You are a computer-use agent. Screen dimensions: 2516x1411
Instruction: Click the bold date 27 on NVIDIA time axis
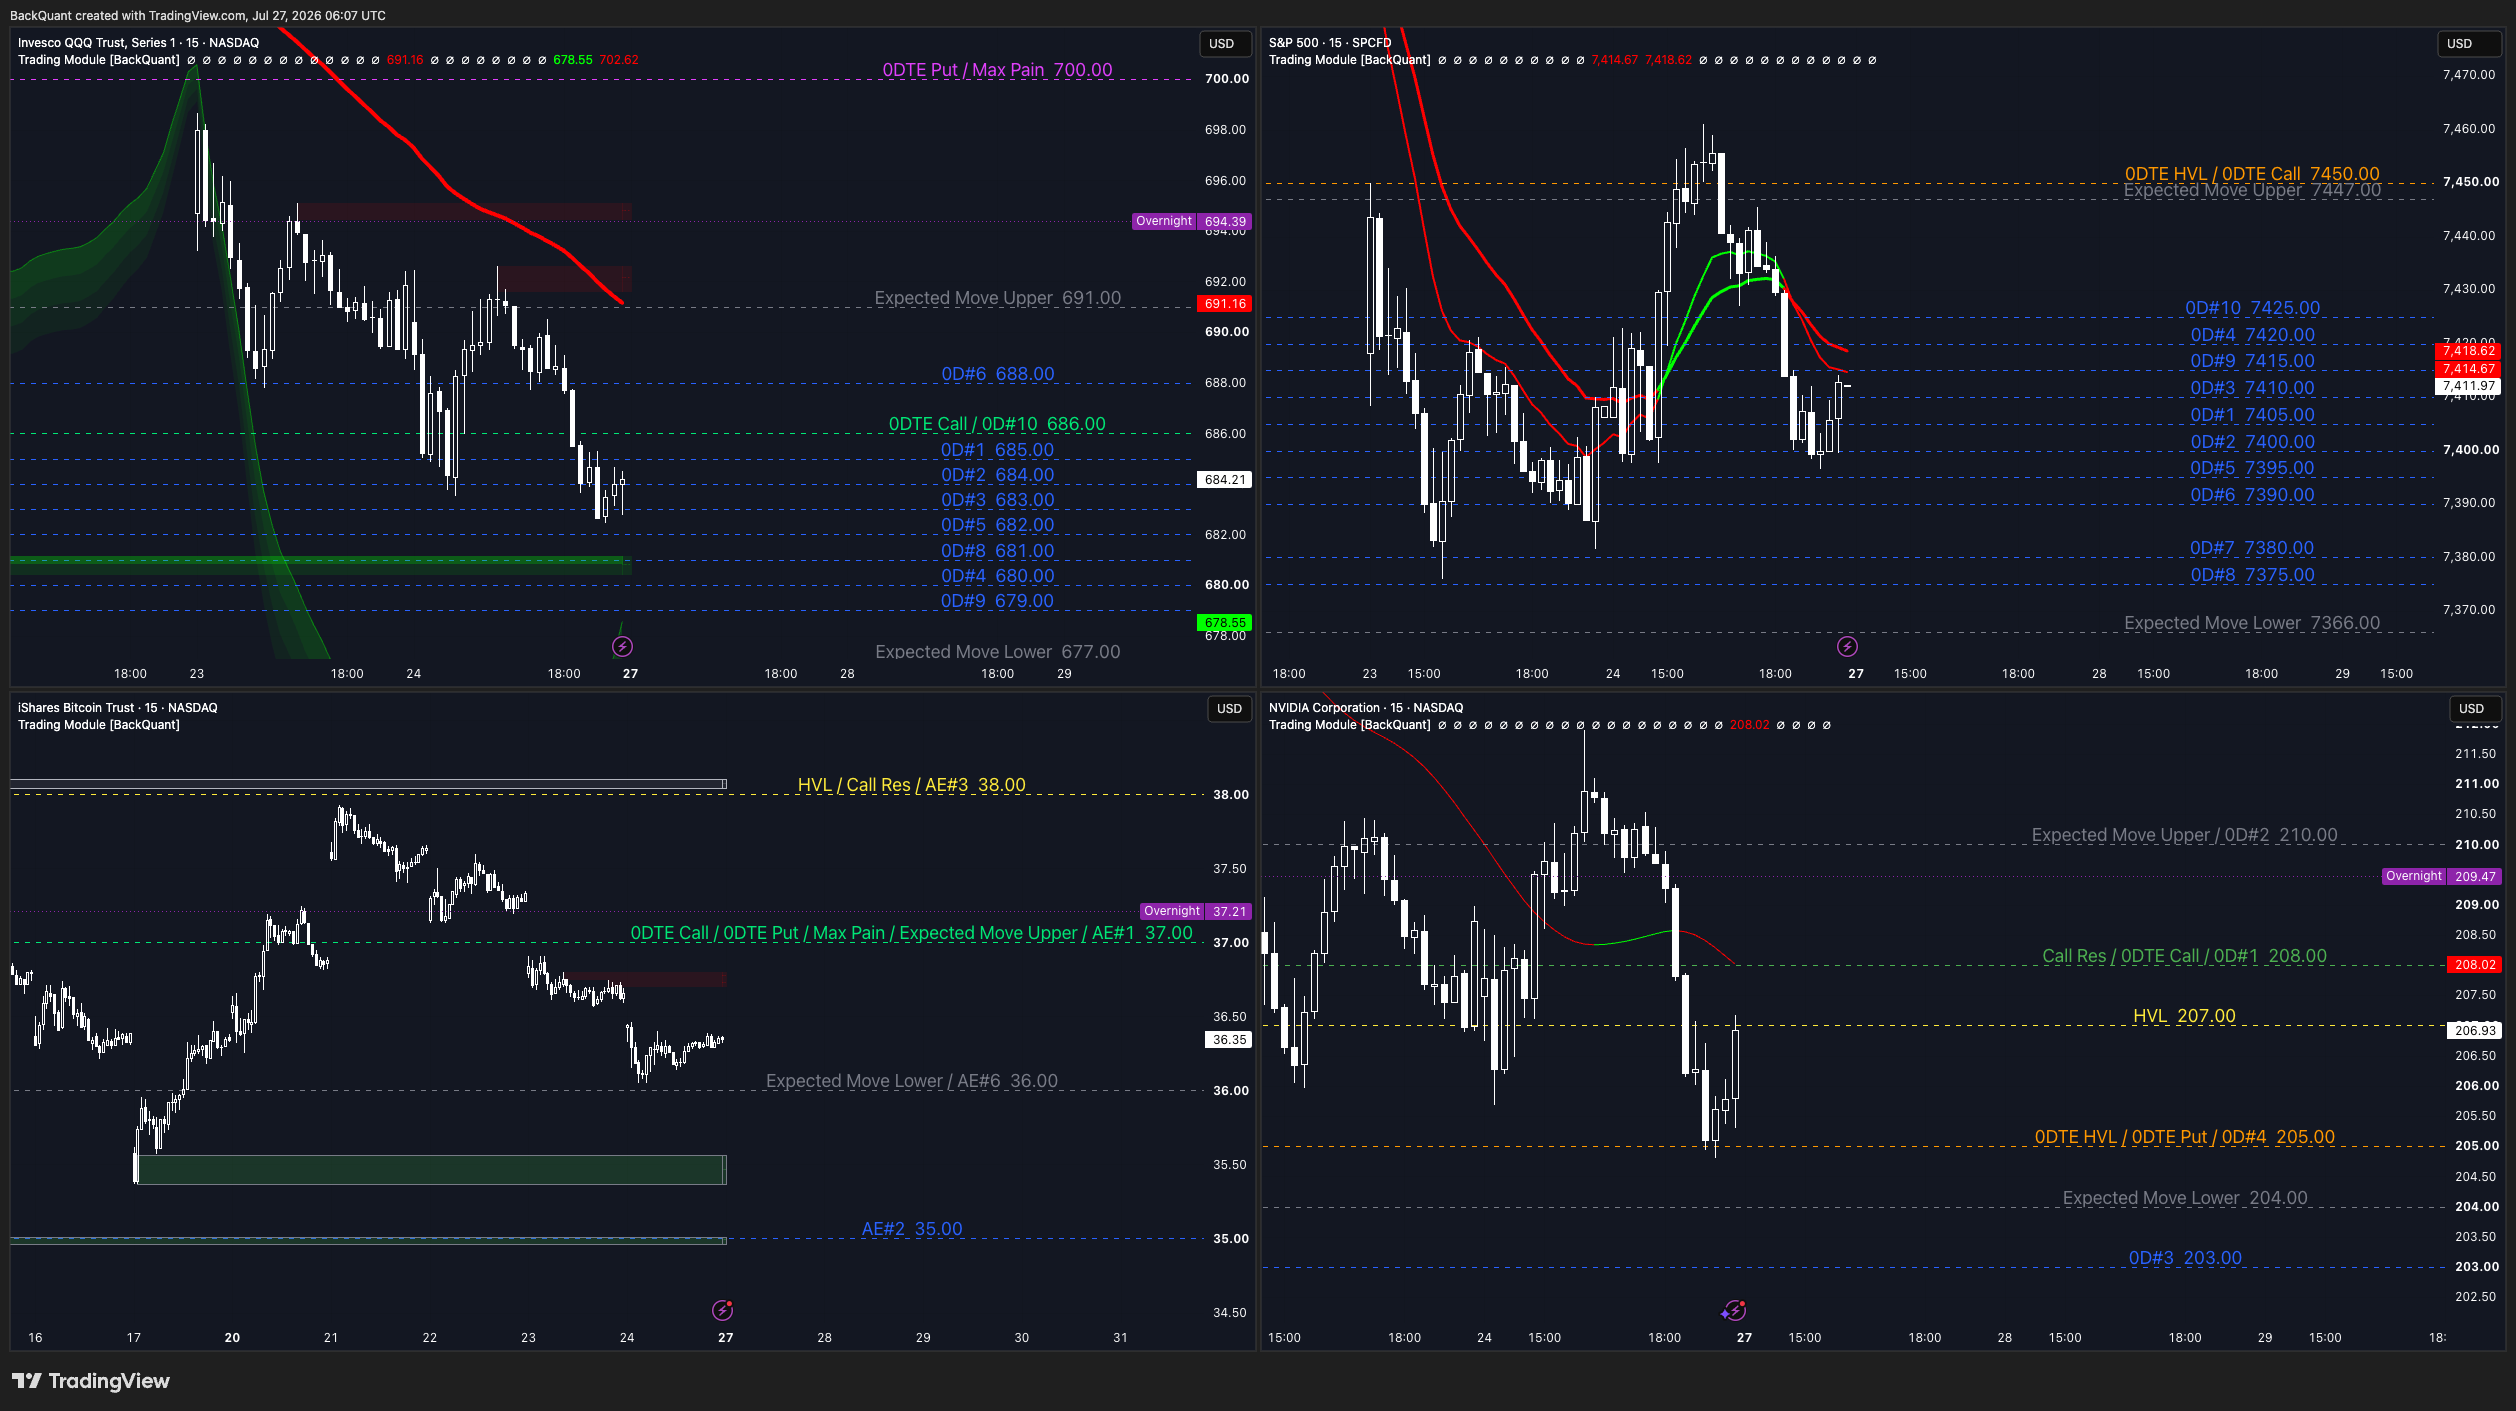coord(1744,1338)
